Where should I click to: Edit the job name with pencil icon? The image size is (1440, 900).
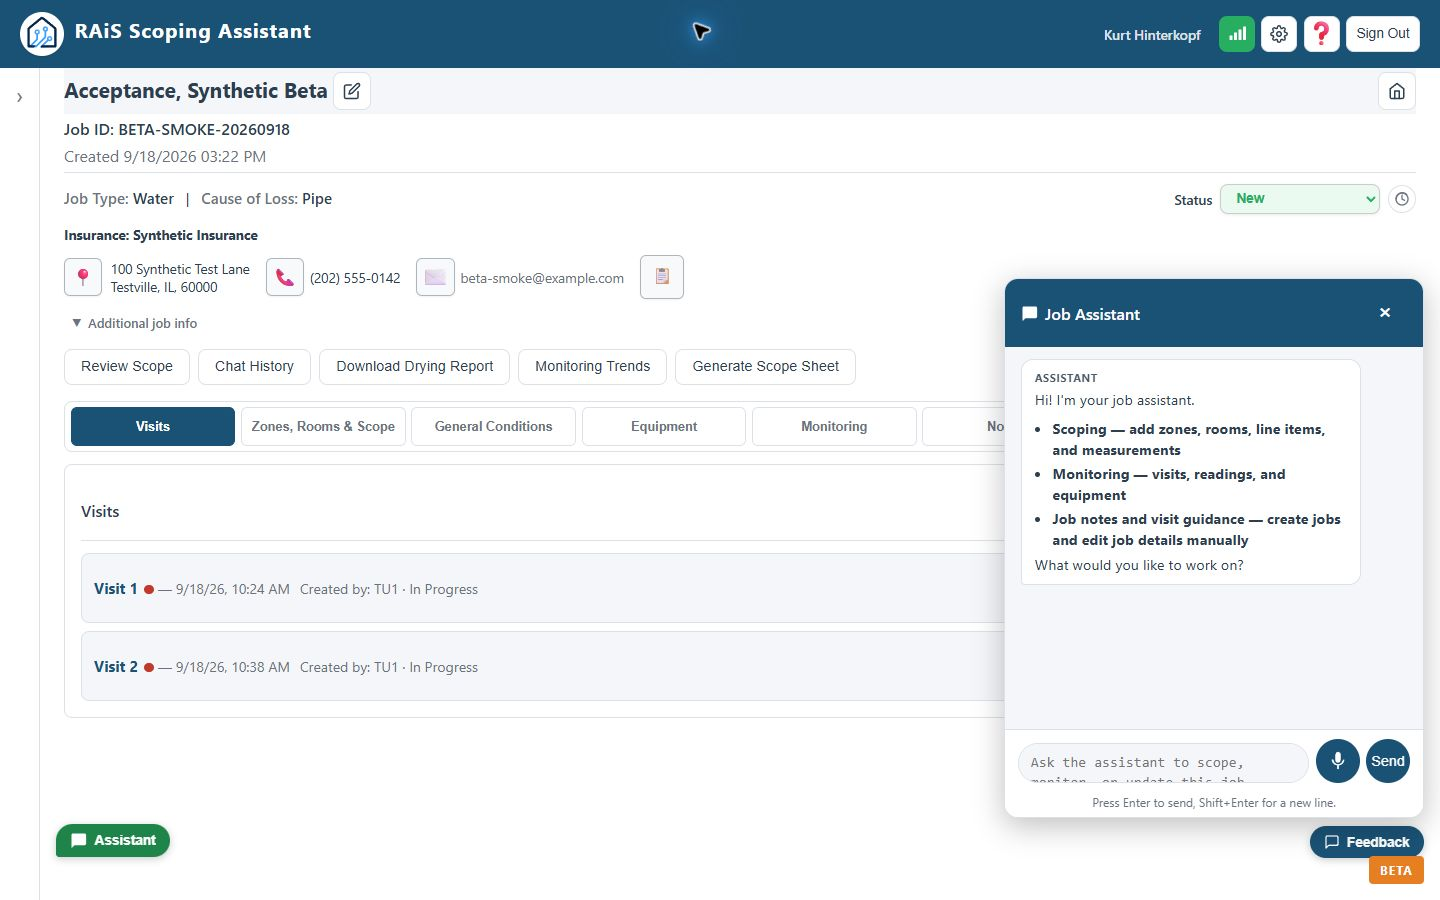(352, 91)
